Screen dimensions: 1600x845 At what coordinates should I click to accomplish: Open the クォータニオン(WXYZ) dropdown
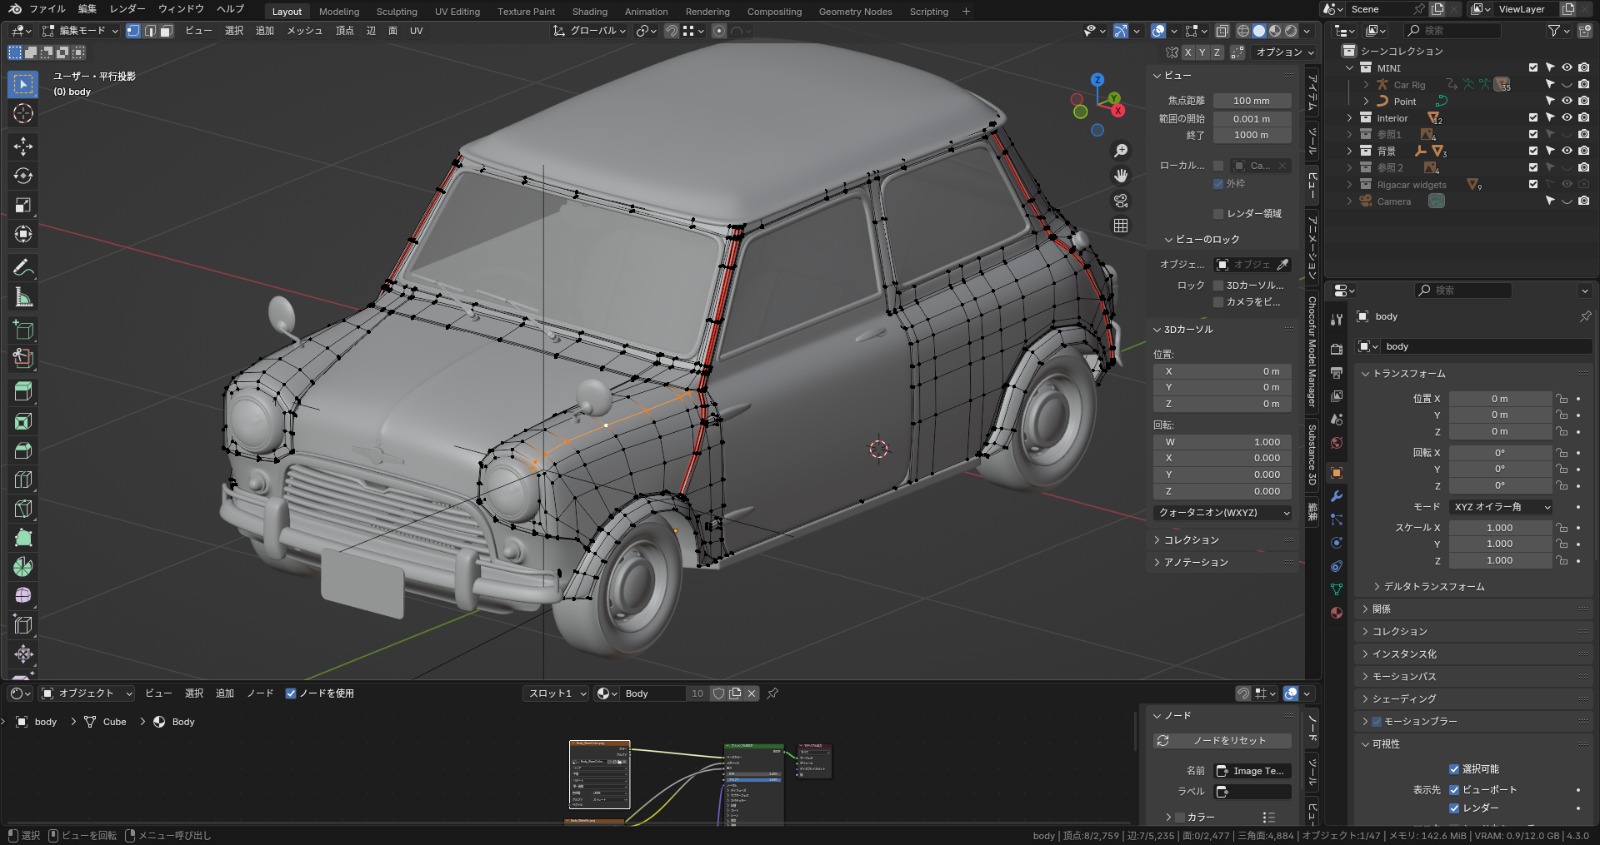click(1222, 513)
